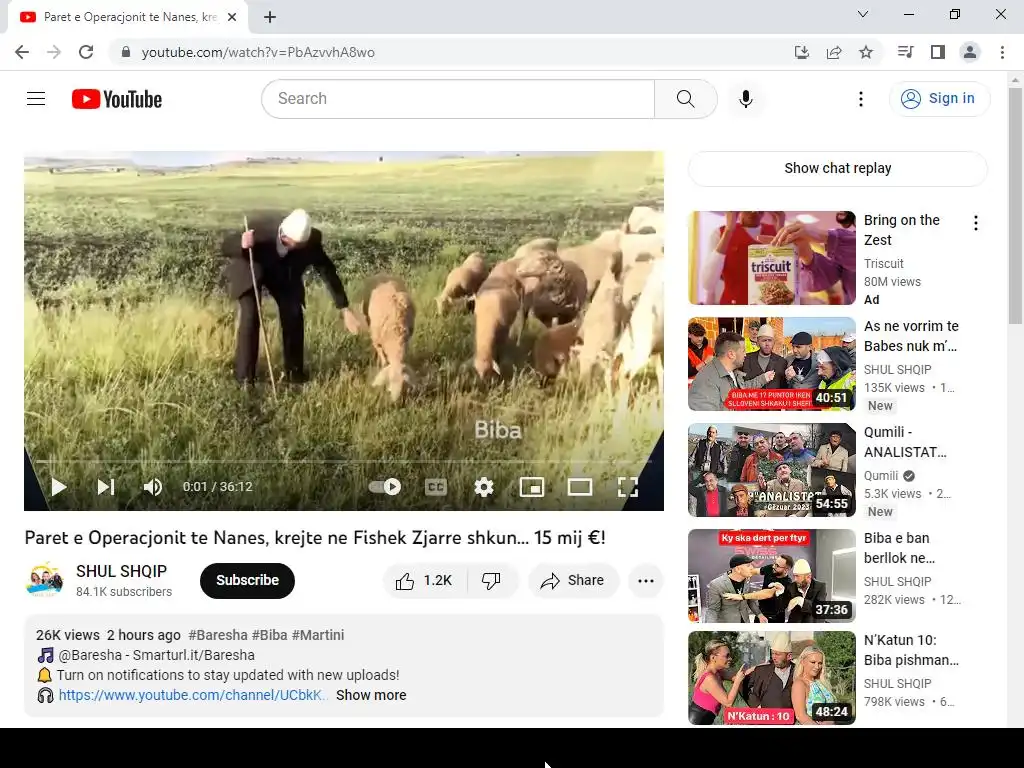Share this video
The height and width of the screenshot is (768, 1024).
point(573,581)
